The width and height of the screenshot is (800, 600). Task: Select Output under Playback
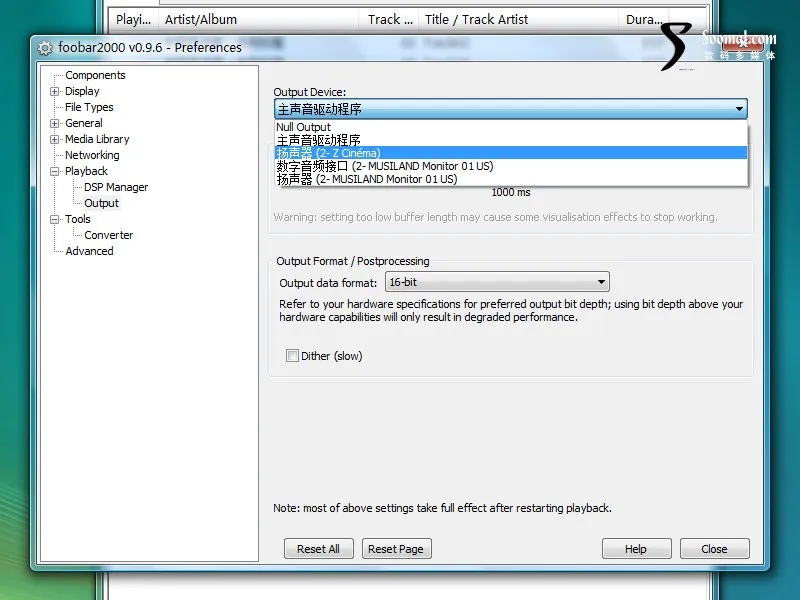point(102,203)
